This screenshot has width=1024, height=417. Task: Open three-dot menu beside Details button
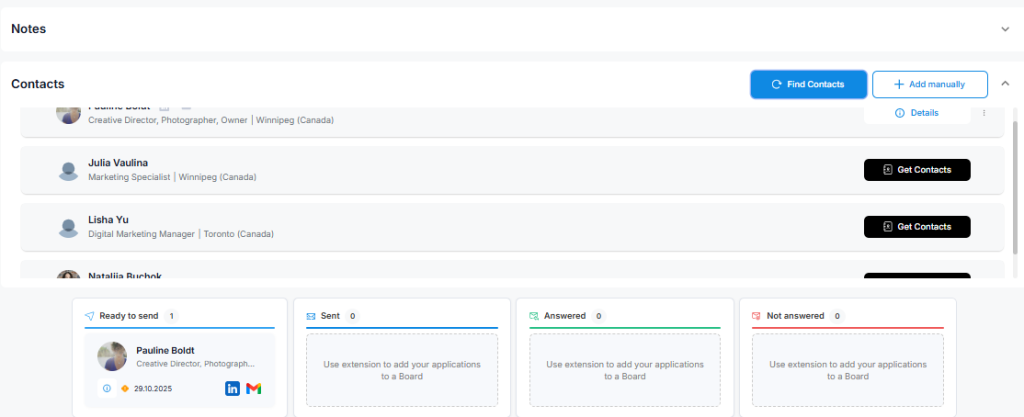tap(984, 113)
